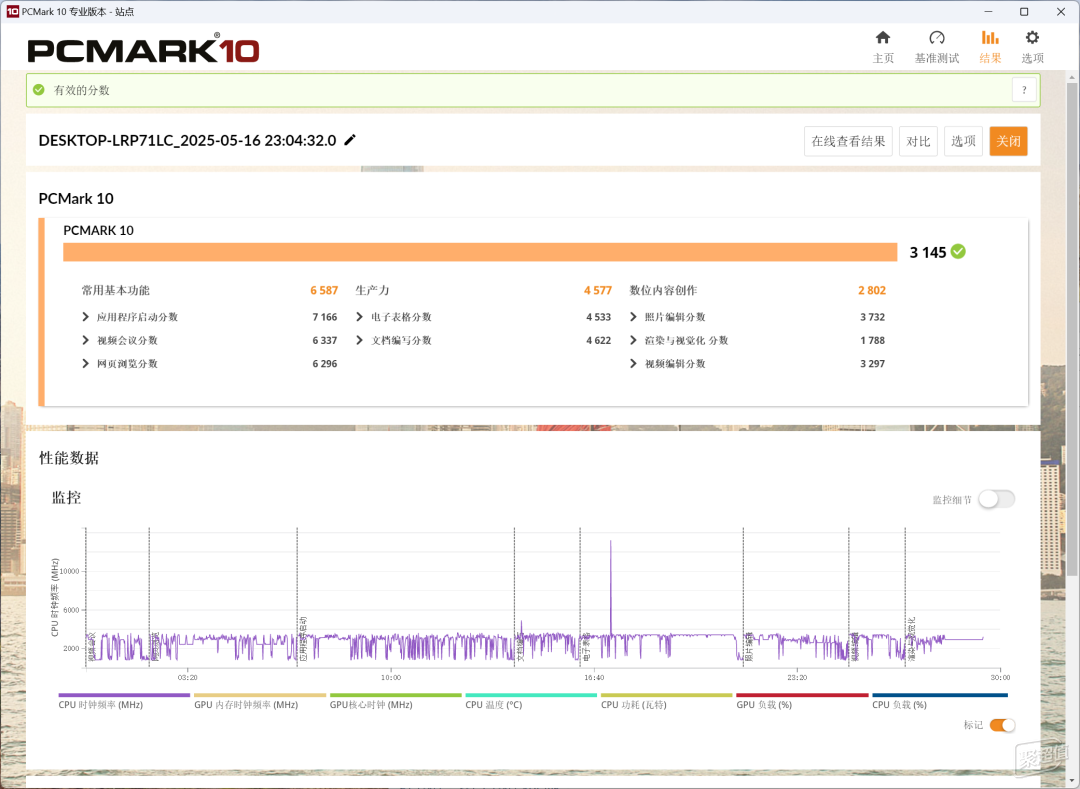Click the 生产力 score 4 577
The width and height of the screenshot is (1080, 789).
pos(598,291)
